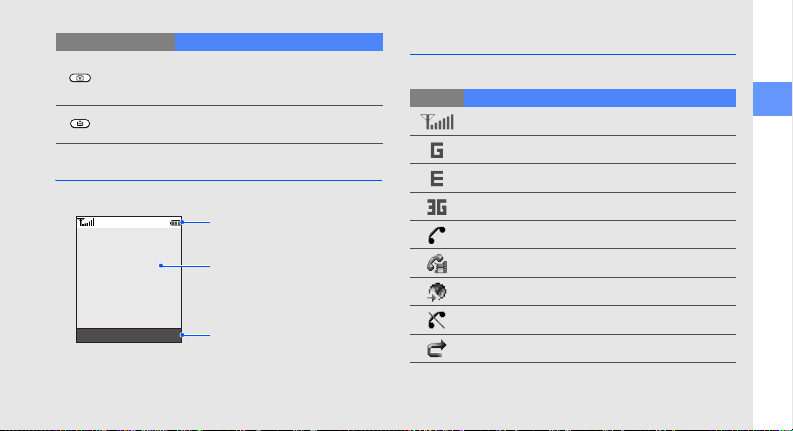Select the video call handset icon
The height and width of the screenshot is (431, 793).
pos(437,264)
